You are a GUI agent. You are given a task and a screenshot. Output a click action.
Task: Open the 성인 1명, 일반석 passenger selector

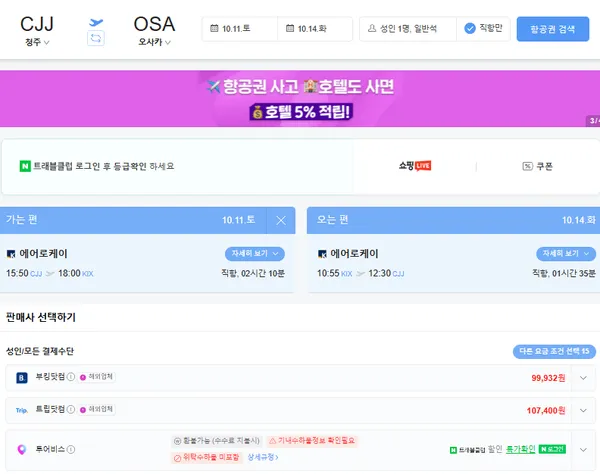408,29
